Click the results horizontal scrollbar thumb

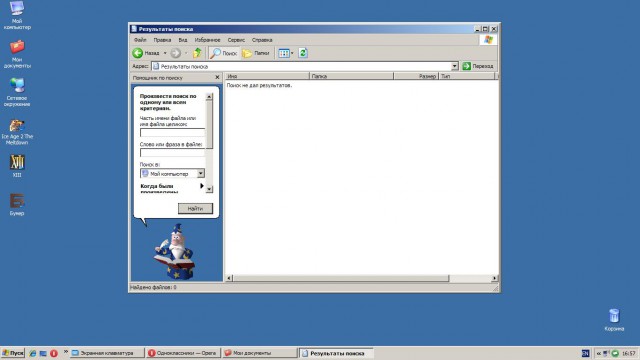pyautogui.click(x=341, y=278)
